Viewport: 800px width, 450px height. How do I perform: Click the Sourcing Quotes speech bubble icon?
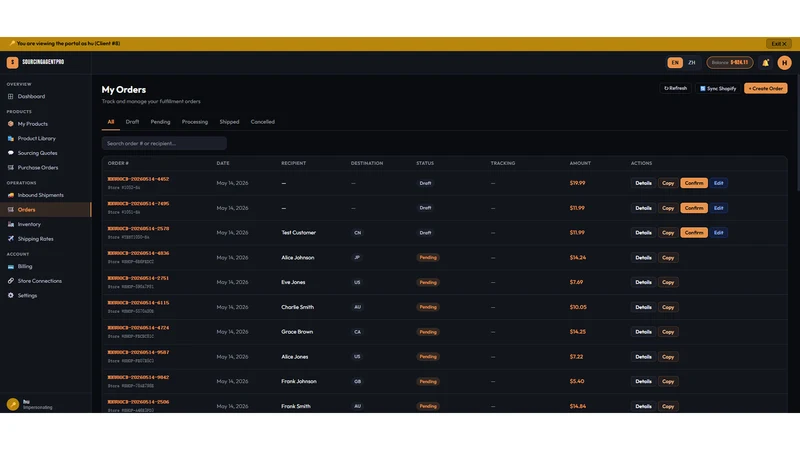(x=10, y=153)
